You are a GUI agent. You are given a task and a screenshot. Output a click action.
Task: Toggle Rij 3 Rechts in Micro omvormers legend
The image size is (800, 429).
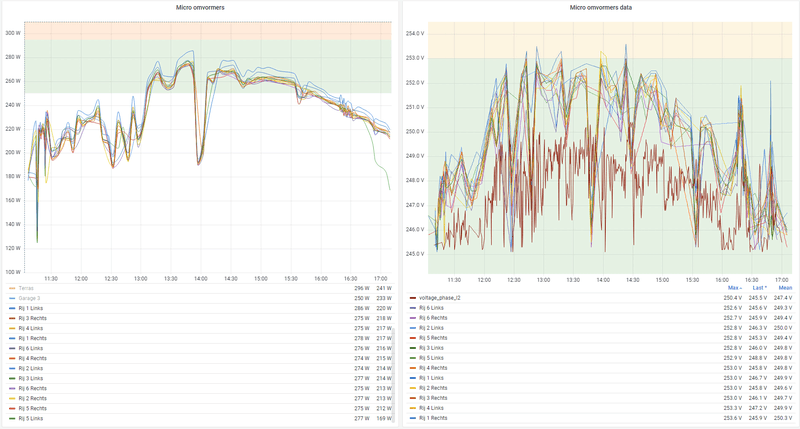[x=33, y=318]
